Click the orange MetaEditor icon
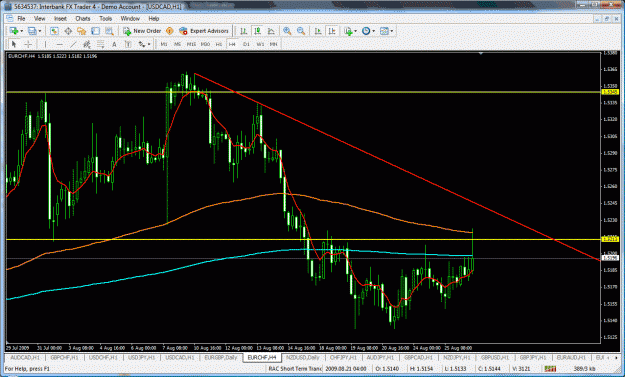The image size is (625, 377). (169, 31)
